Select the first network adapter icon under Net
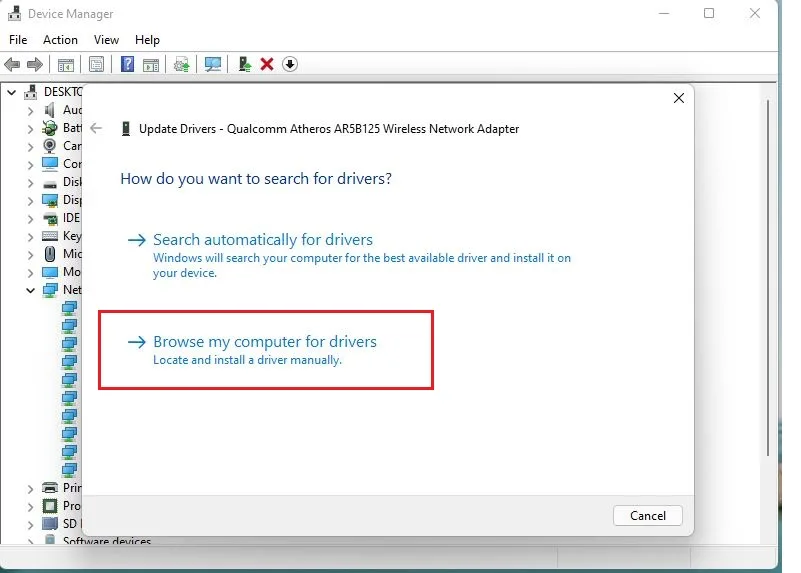 69,308
